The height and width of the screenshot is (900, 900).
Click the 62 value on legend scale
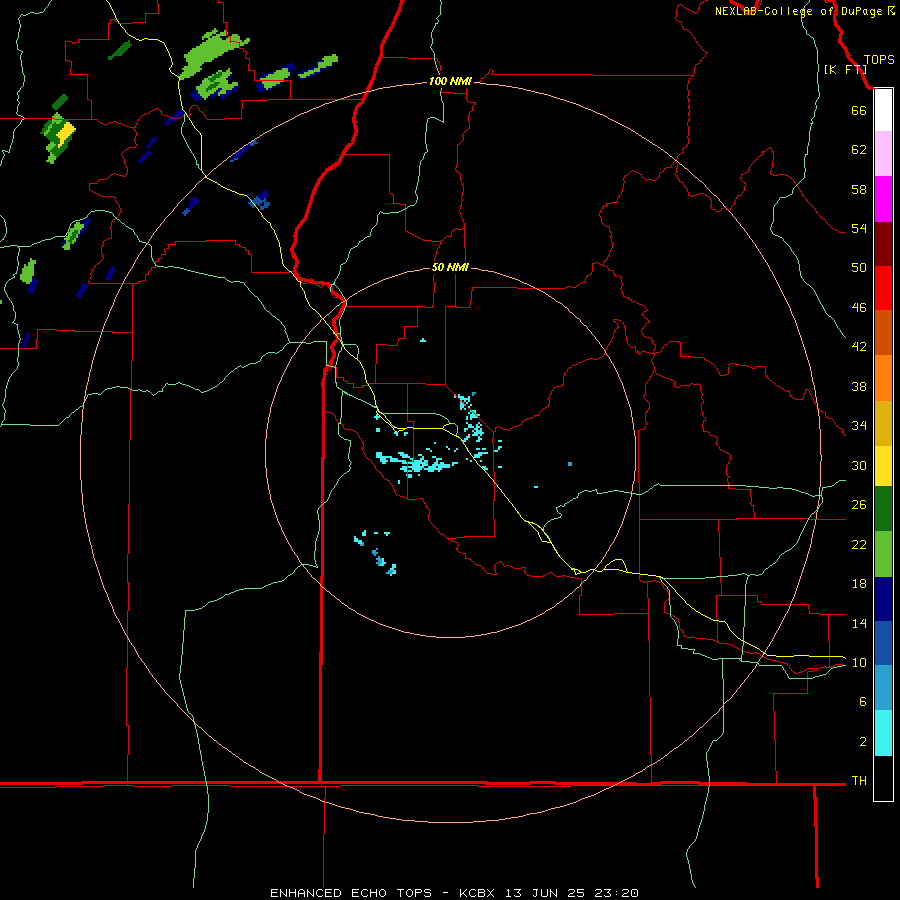[x=859, y=149]
